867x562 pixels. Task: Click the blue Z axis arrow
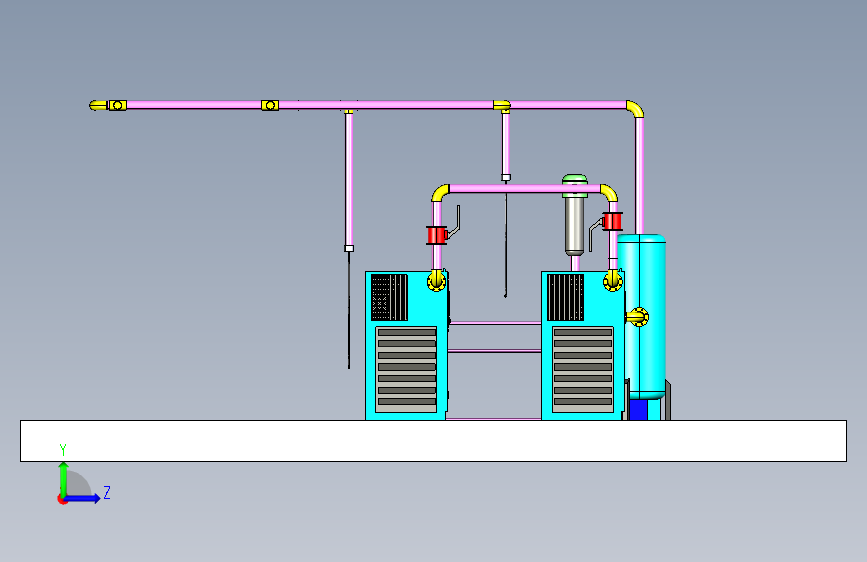point(84,498)
